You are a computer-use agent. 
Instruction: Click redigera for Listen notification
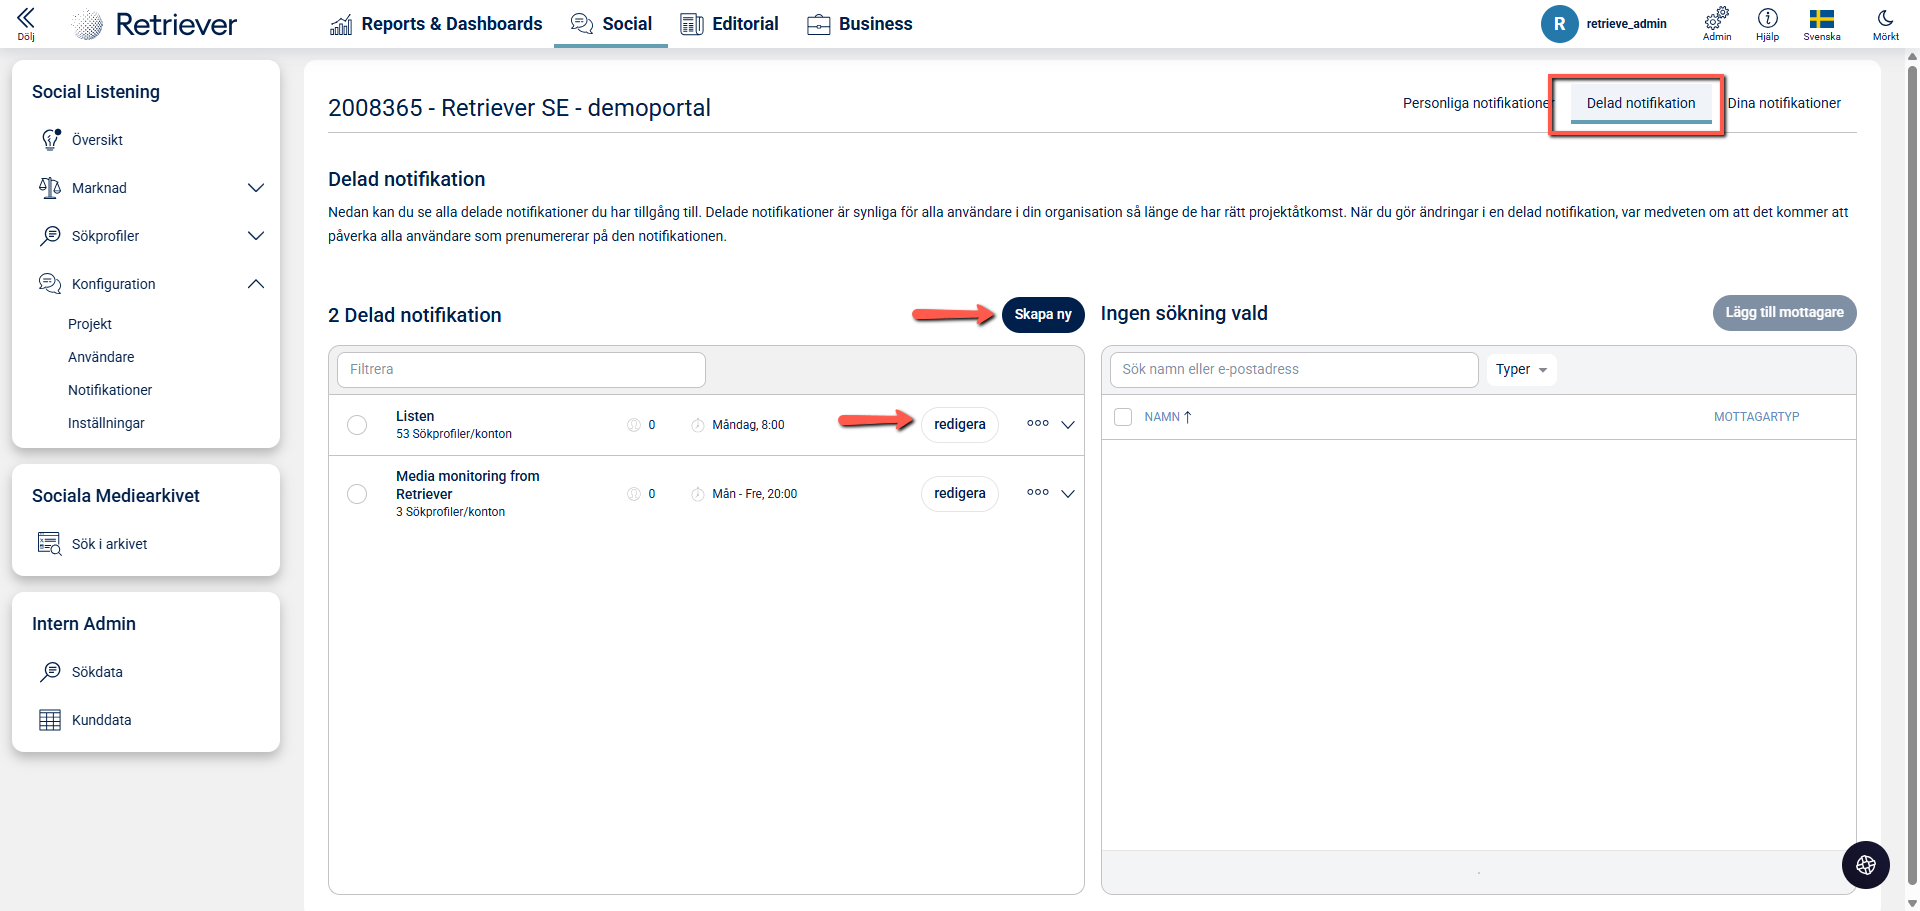coord(960,425)
